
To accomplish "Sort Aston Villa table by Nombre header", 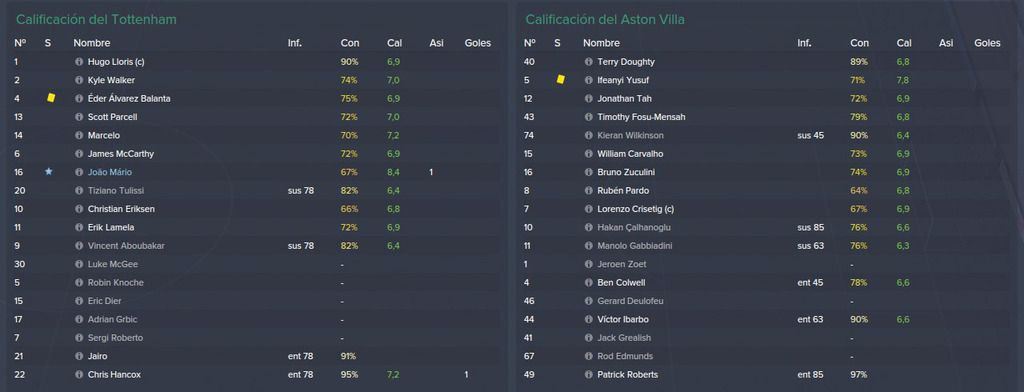I will coord(601,43).
